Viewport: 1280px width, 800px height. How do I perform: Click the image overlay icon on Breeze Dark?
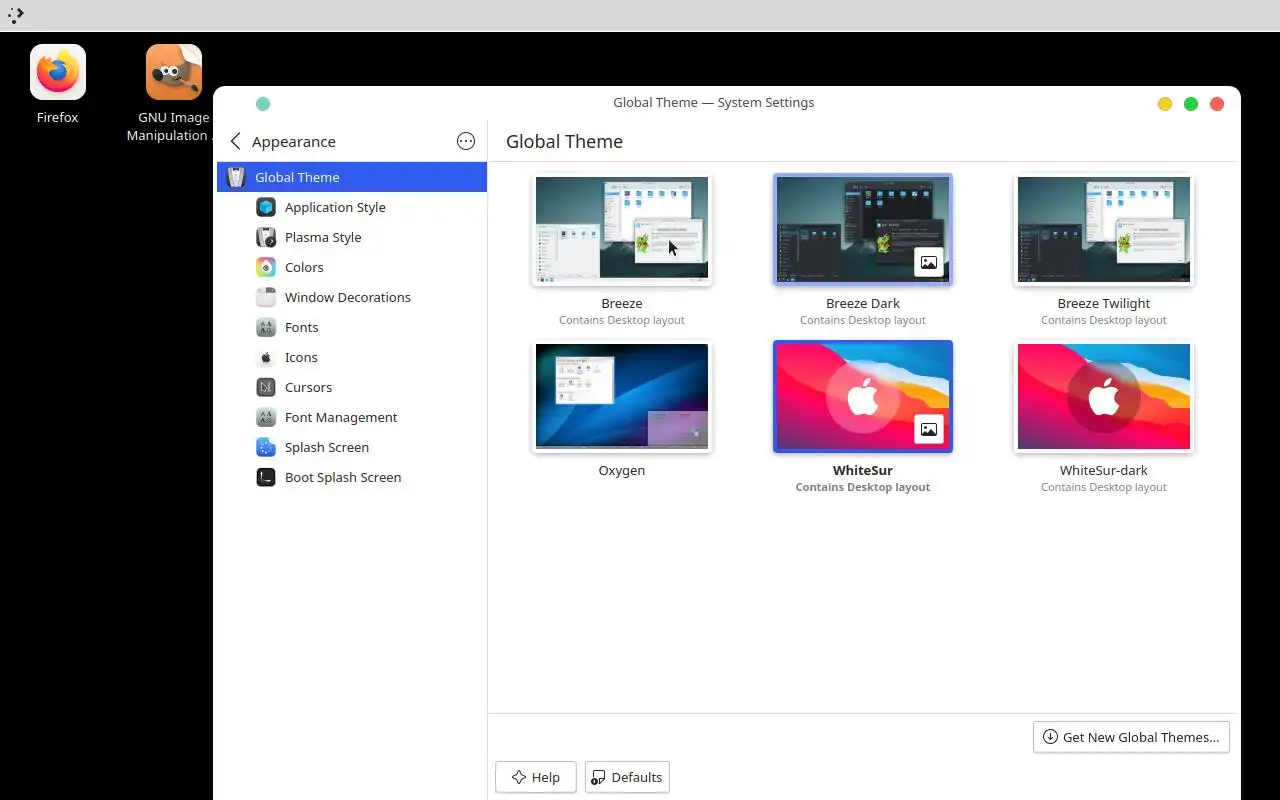click(929, 262)
